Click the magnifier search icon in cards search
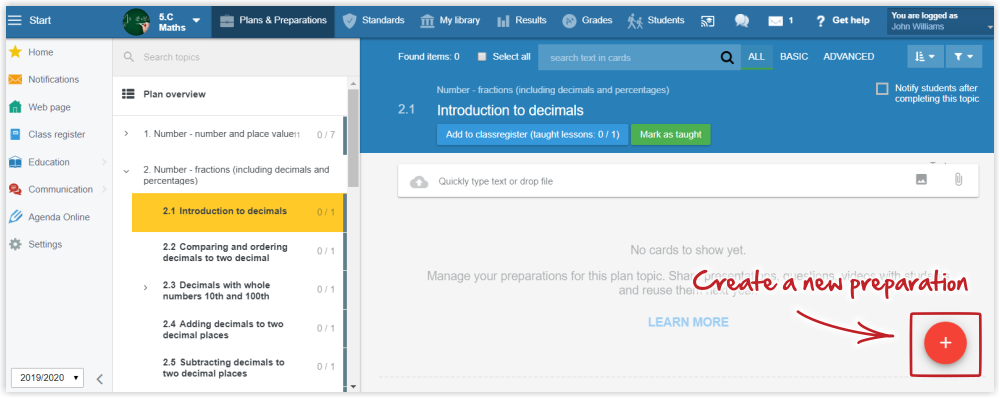Screen dimensions: 1000x398 (727, 57)
